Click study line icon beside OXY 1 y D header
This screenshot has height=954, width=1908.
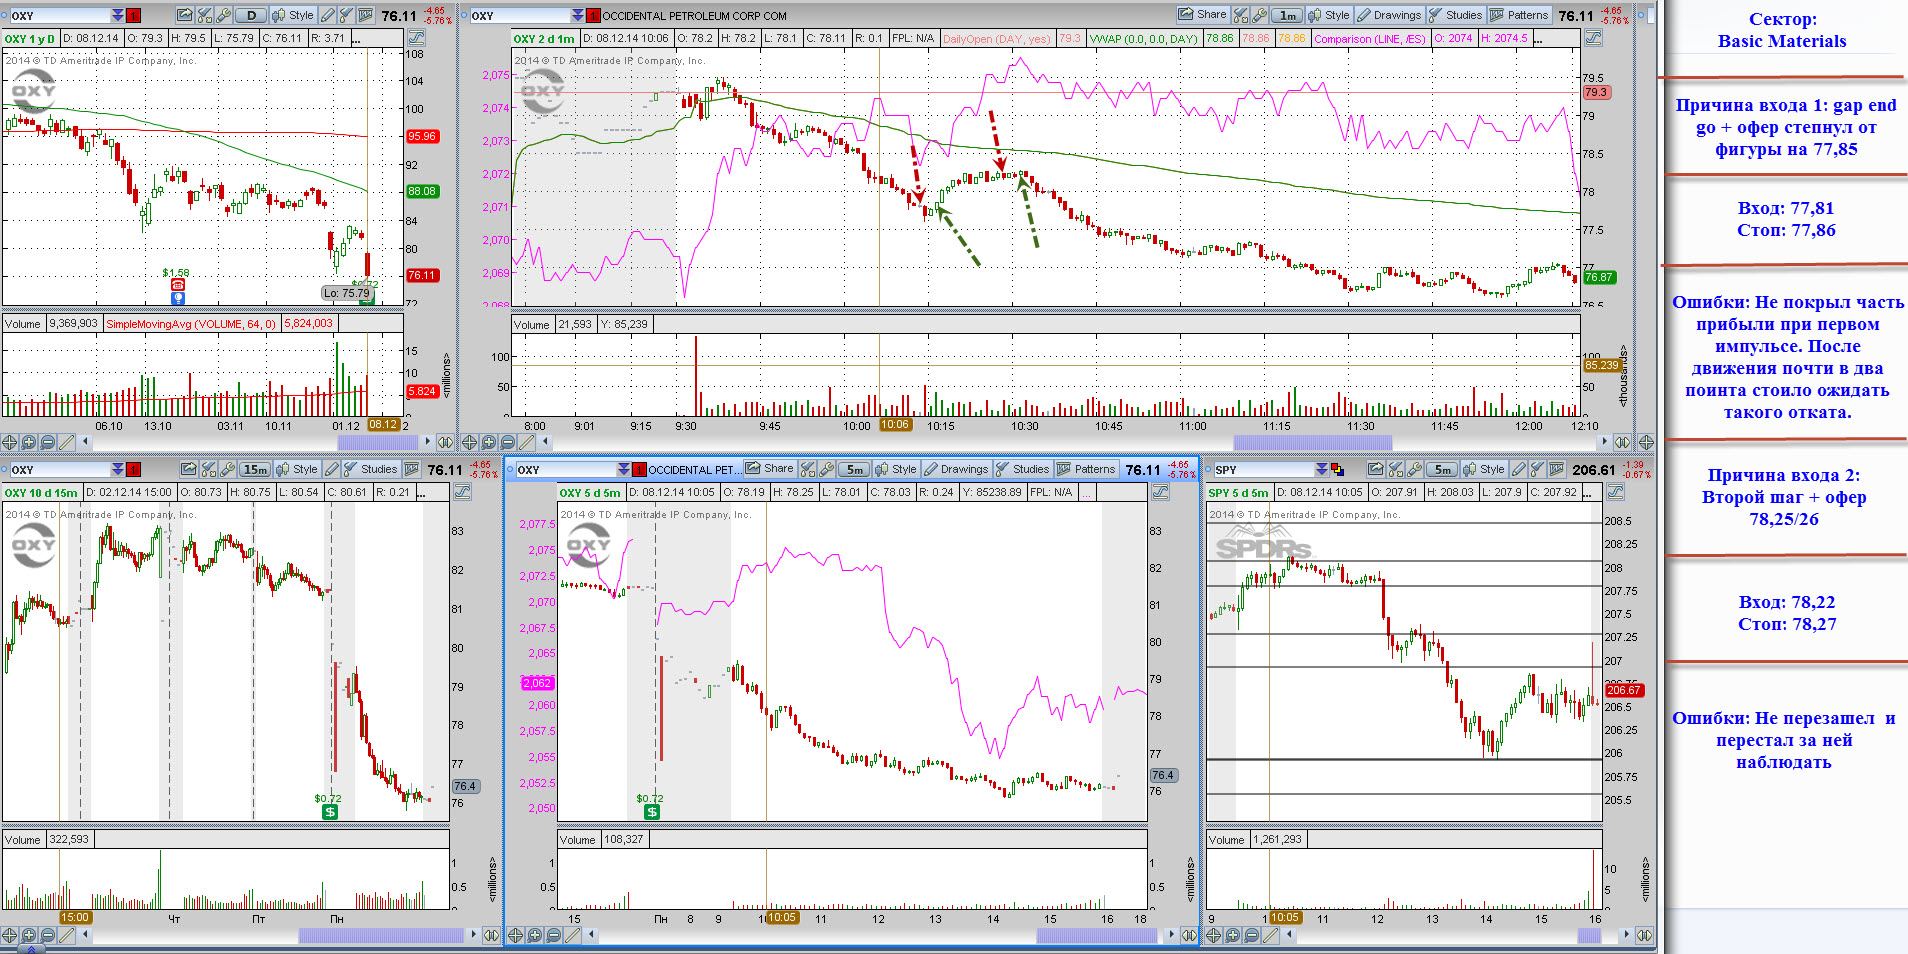(x=416, y=38)
